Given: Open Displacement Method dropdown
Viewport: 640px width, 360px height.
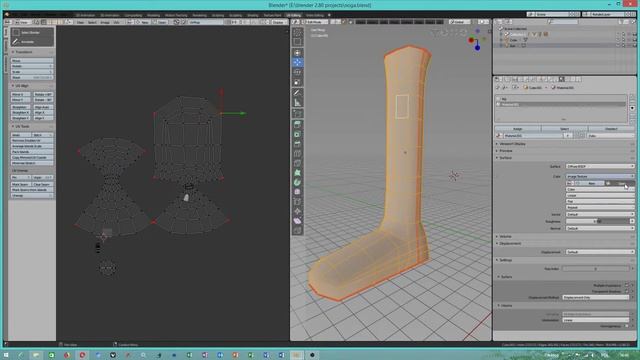Looking at the screenshot, I should tap(596, 298).
